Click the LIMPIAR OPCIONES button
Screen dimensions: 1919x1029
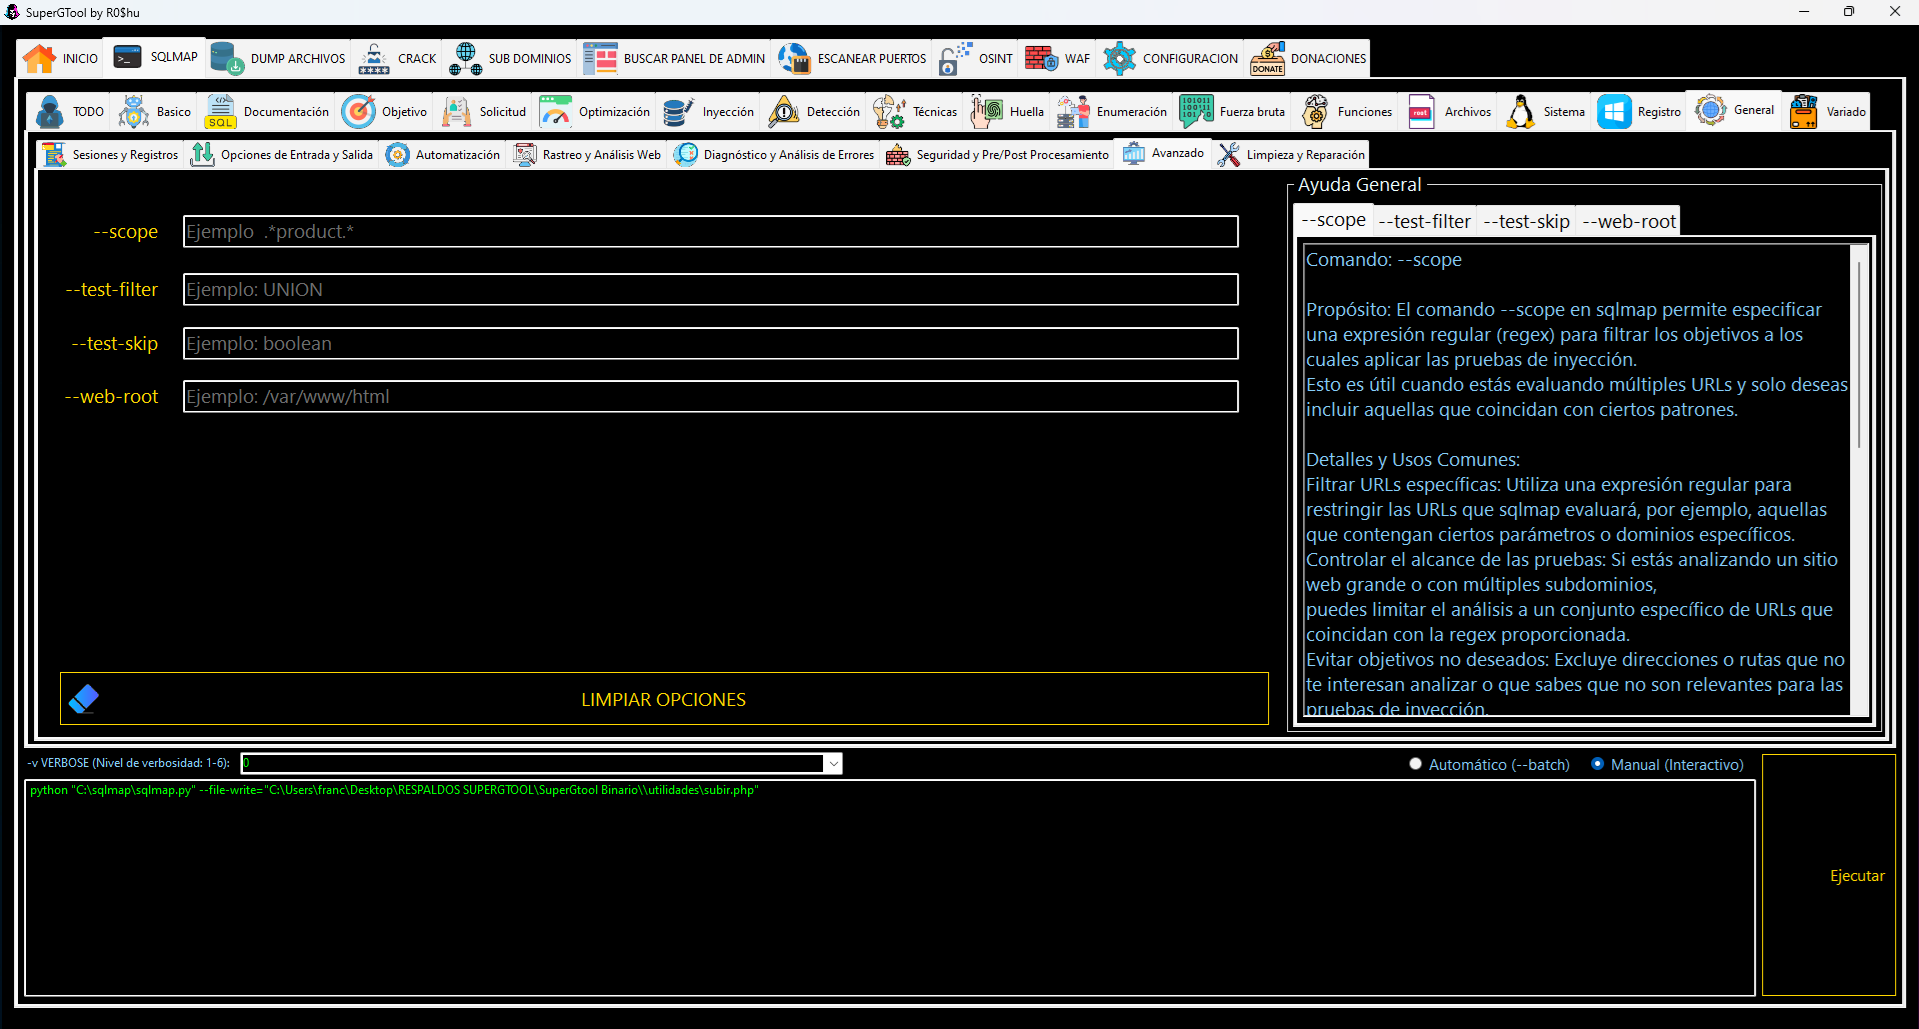[x=664, y=699]
